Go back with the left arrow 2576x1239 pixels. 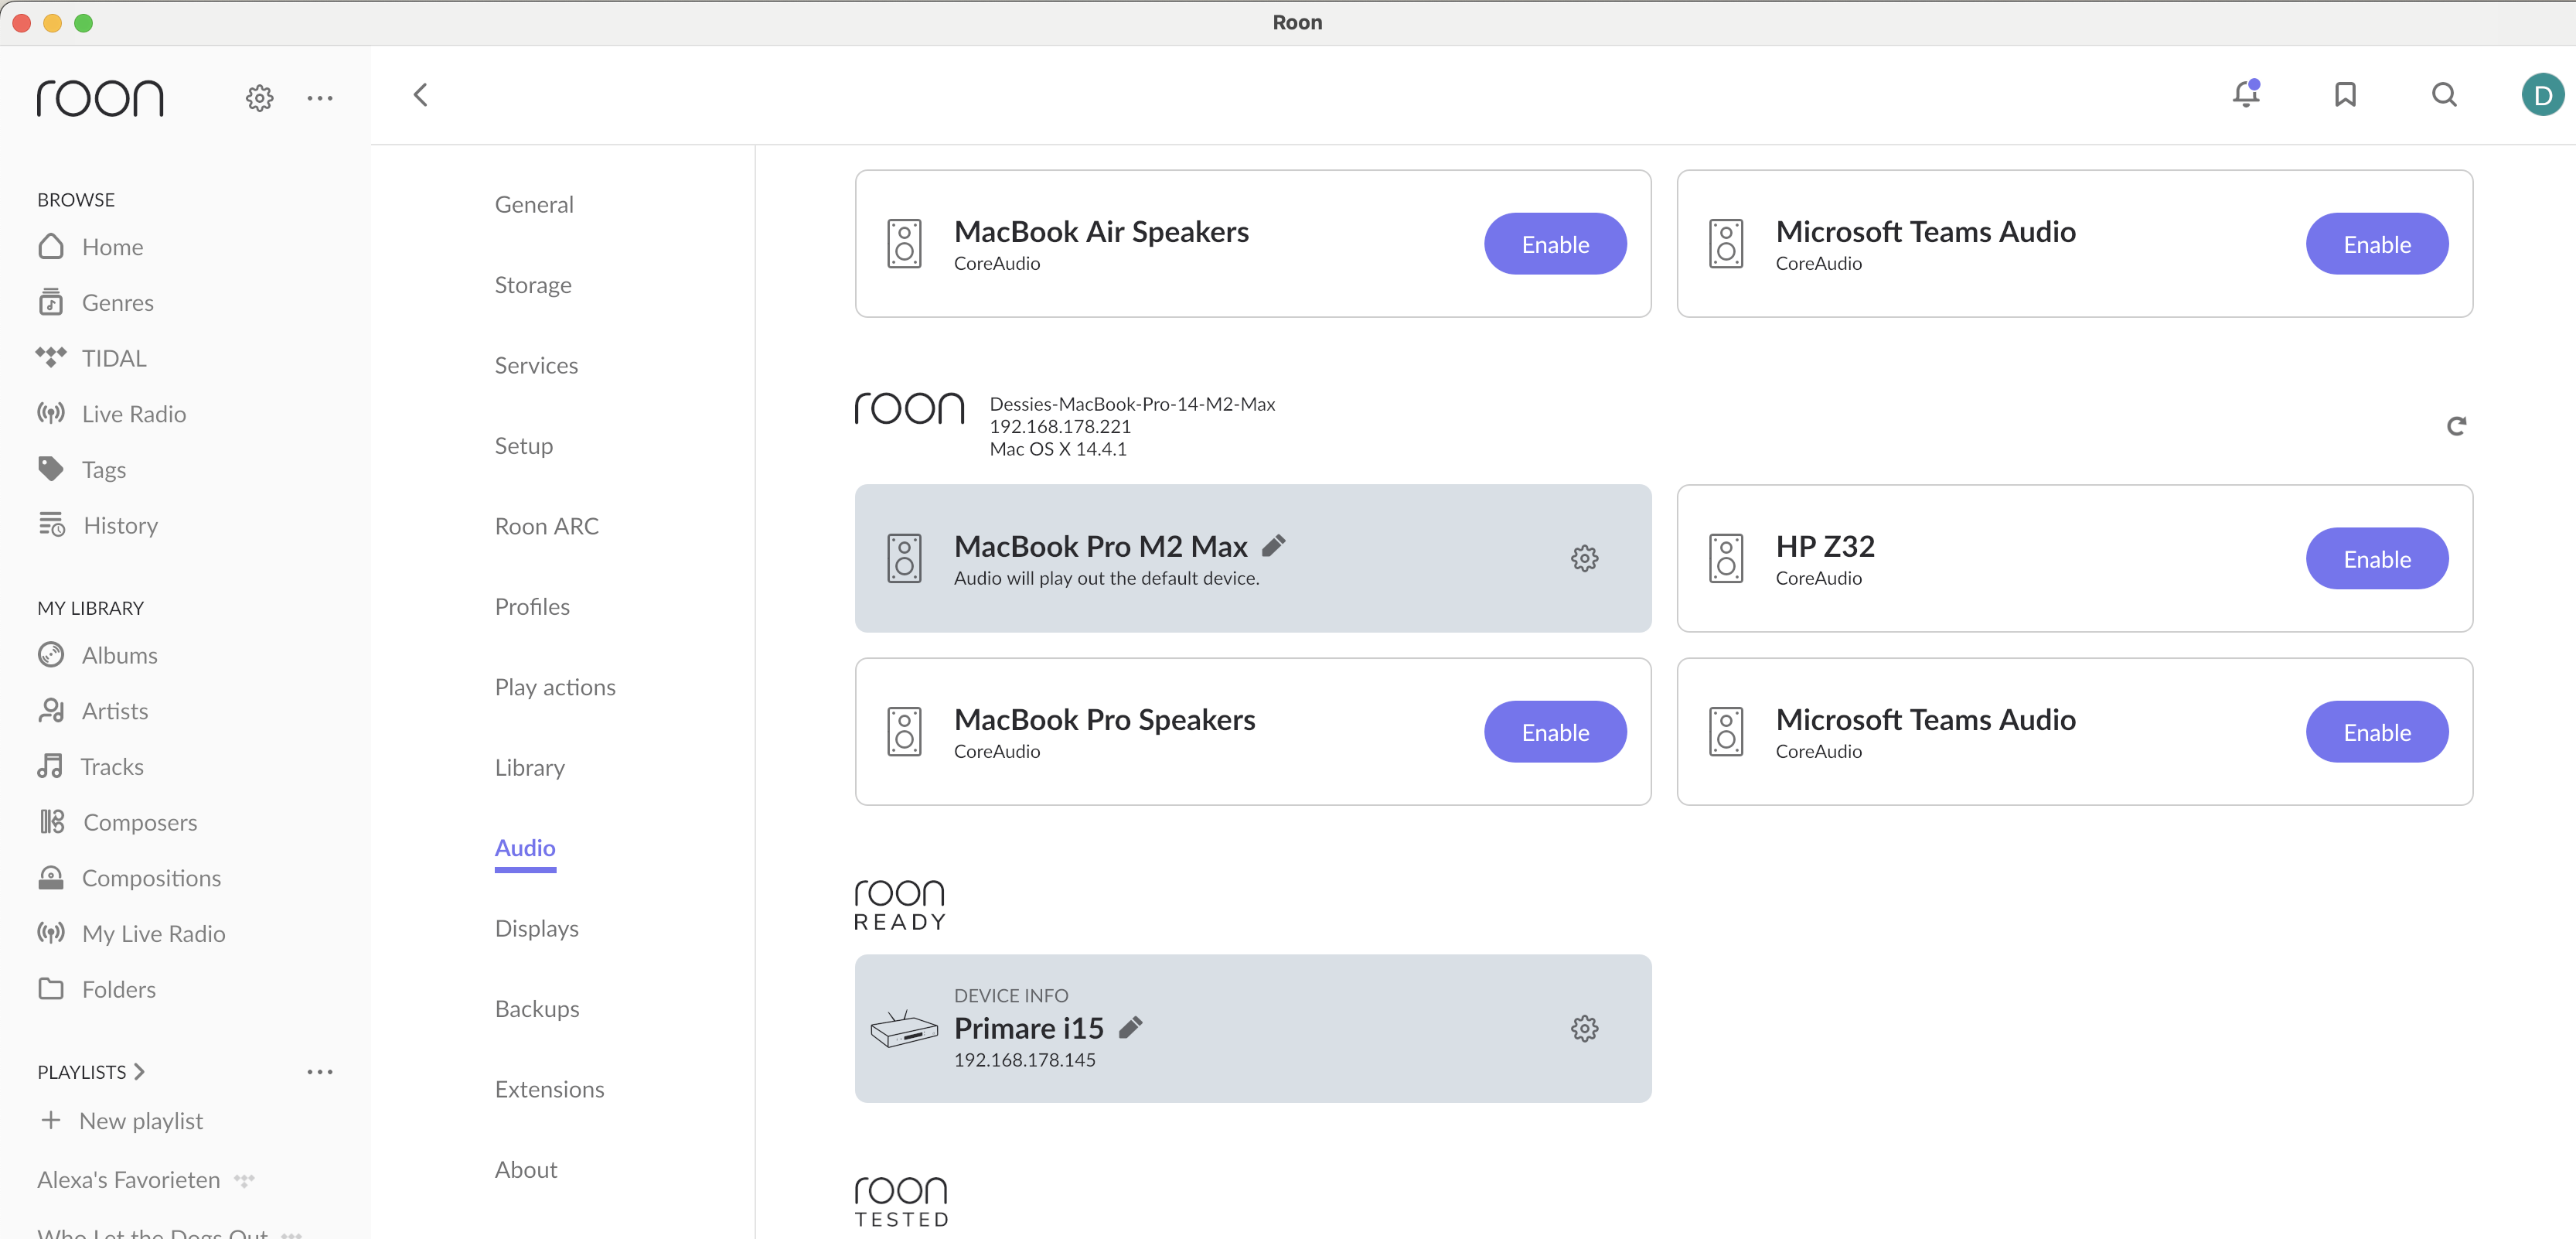point(421,95)
